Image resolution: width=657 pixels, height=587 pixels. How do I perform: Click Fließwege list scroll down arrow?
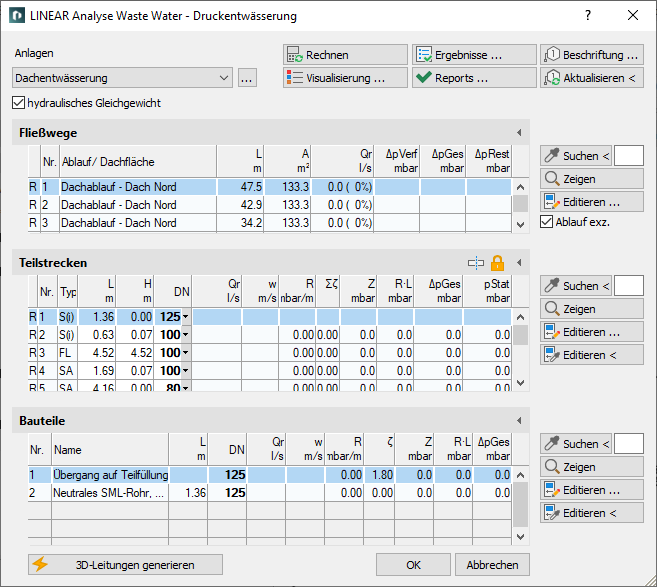pyautogui.click(x=520, y=225)
